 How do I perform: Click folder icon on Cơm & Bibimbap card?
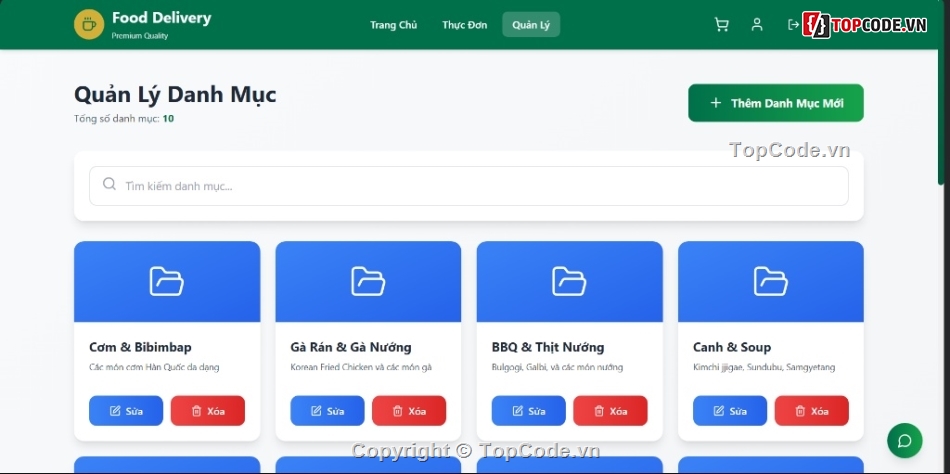click(166, 282)
